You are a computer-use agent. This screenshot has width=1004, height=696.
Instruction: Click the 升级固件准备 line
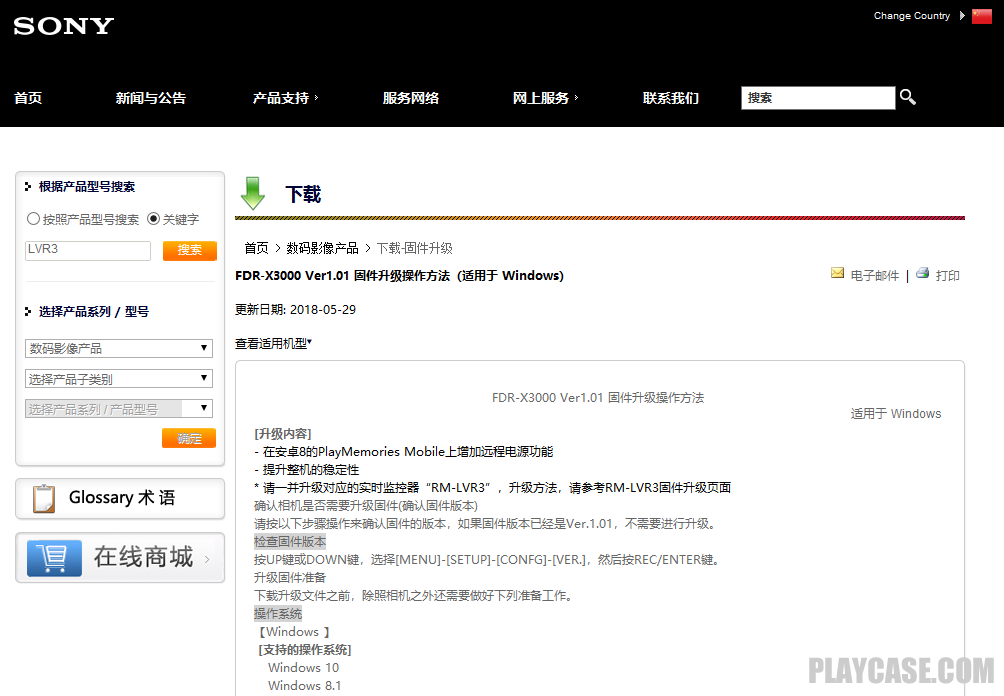click(290, 578)
